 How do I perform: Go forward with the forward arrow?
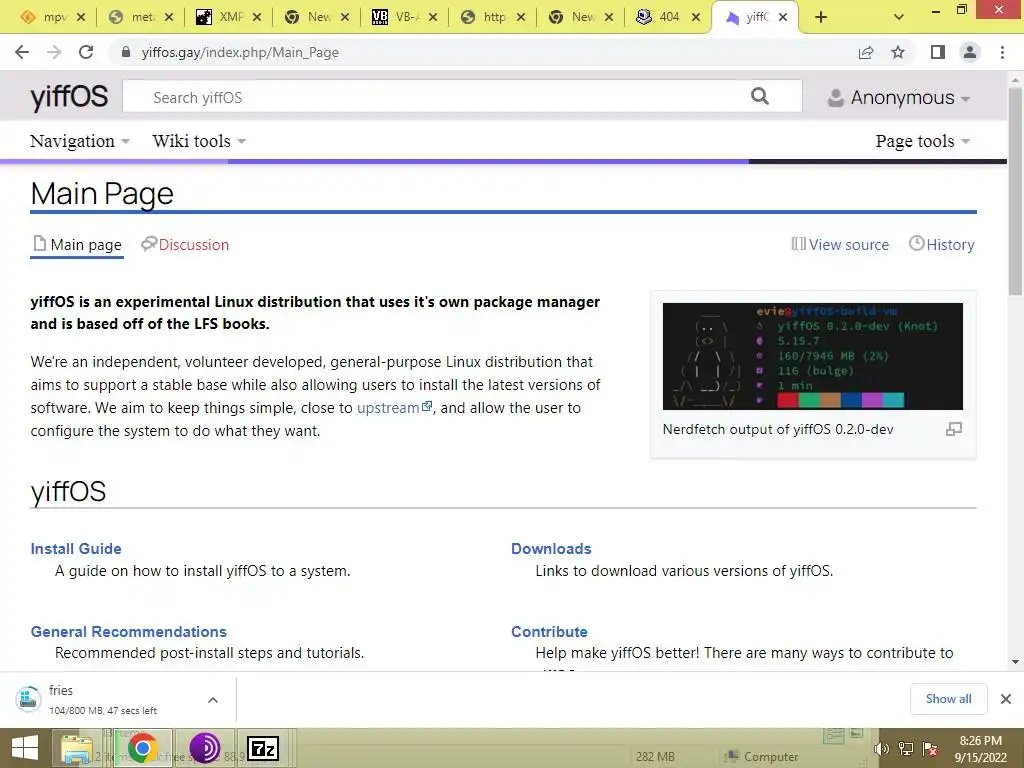(54, 52)
